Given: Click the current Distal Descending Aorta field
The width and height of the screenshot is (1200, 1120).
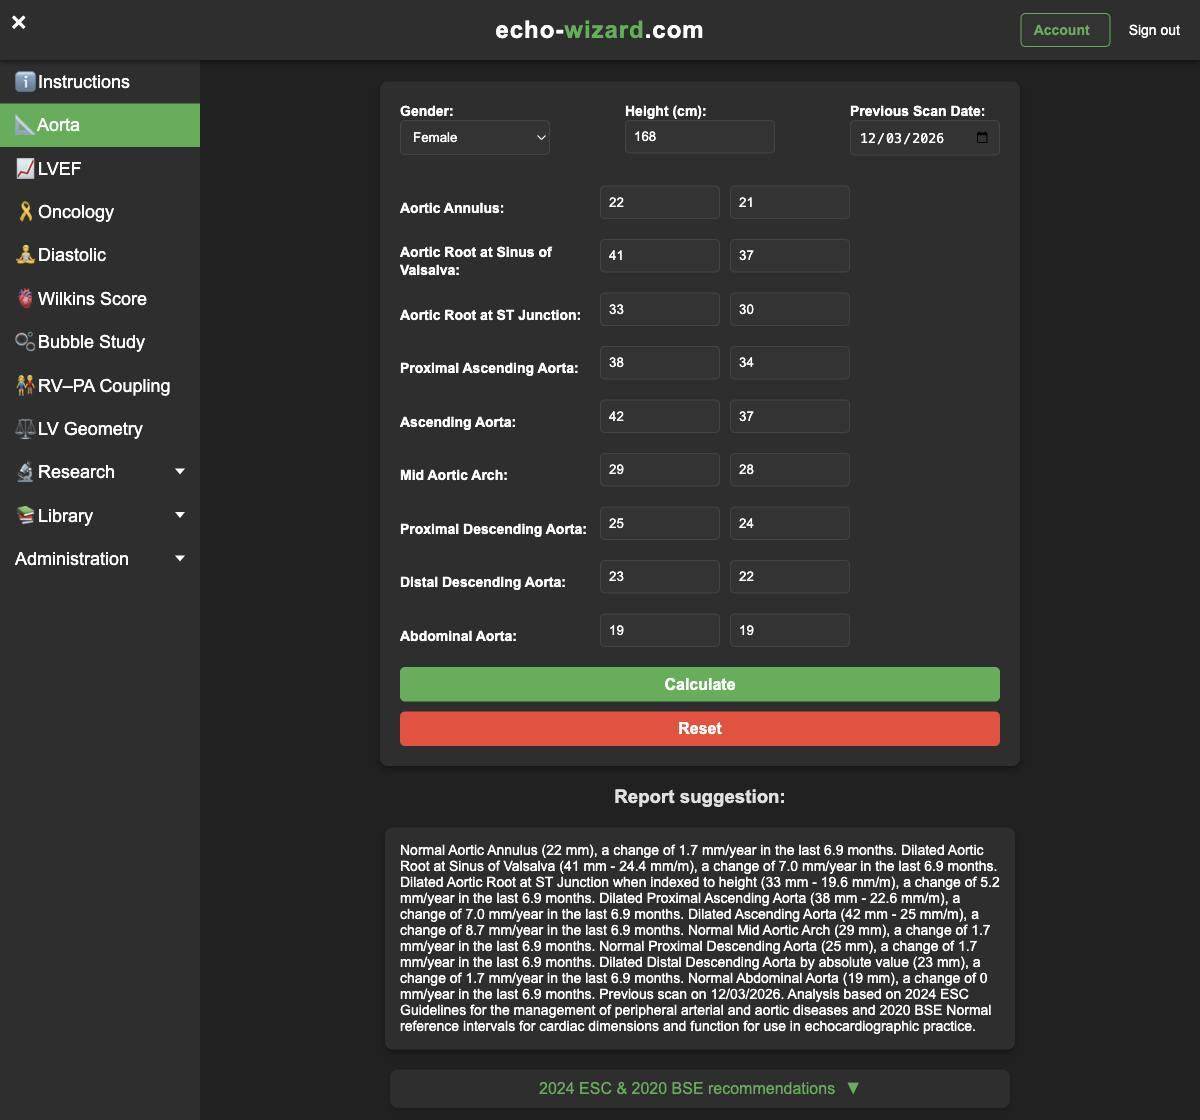Looking at the screenshot, I should tap(660, 577).
